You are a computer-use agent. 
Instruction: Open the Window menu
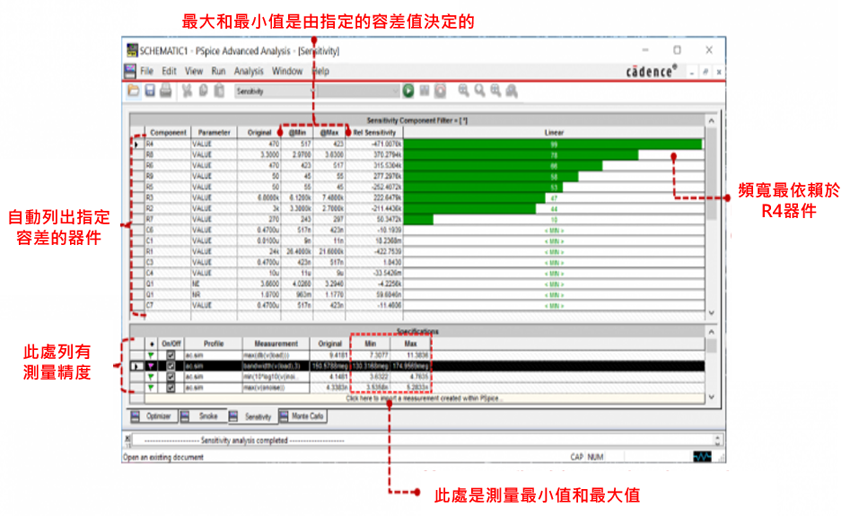pos(287,71)
